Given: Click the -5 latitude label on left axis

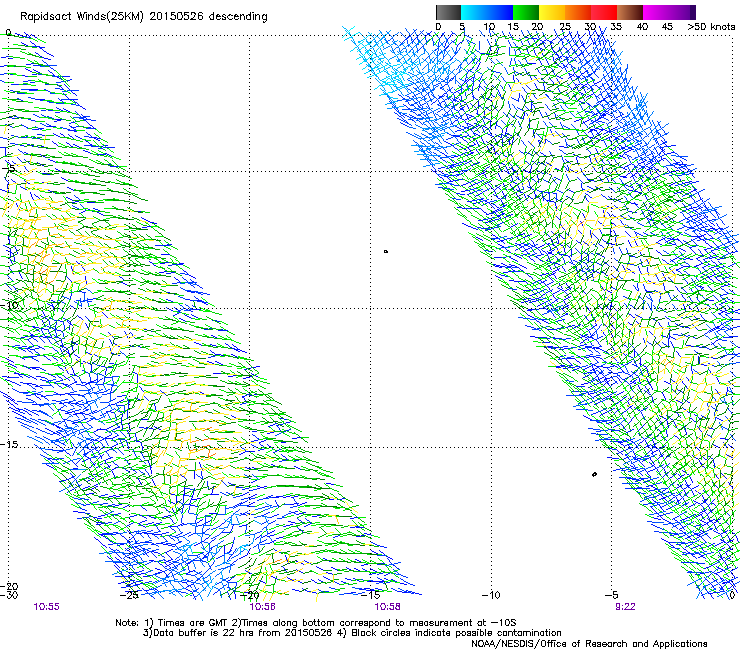Looking at the screenshot, I should (9, 169).
